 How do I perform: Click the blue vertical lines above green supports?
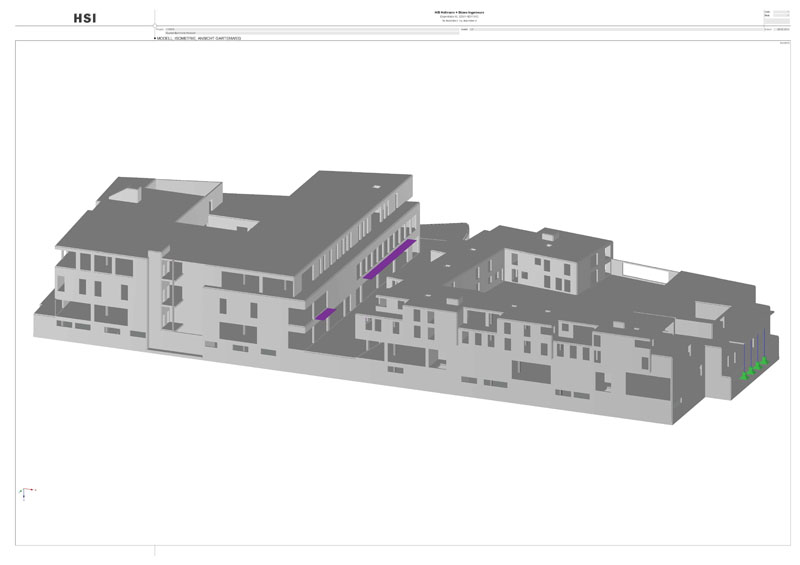[757, 348]
